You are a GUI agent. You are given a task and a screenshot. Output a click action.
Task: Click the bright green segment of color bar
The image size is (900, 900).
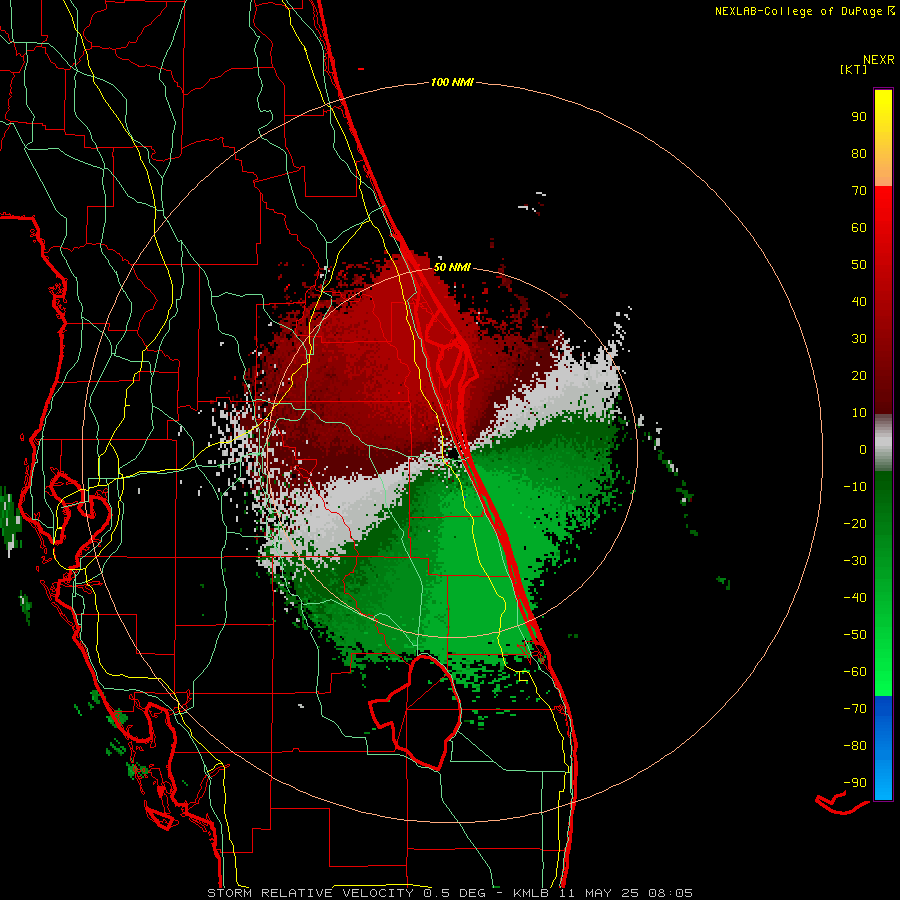point(883,583)
